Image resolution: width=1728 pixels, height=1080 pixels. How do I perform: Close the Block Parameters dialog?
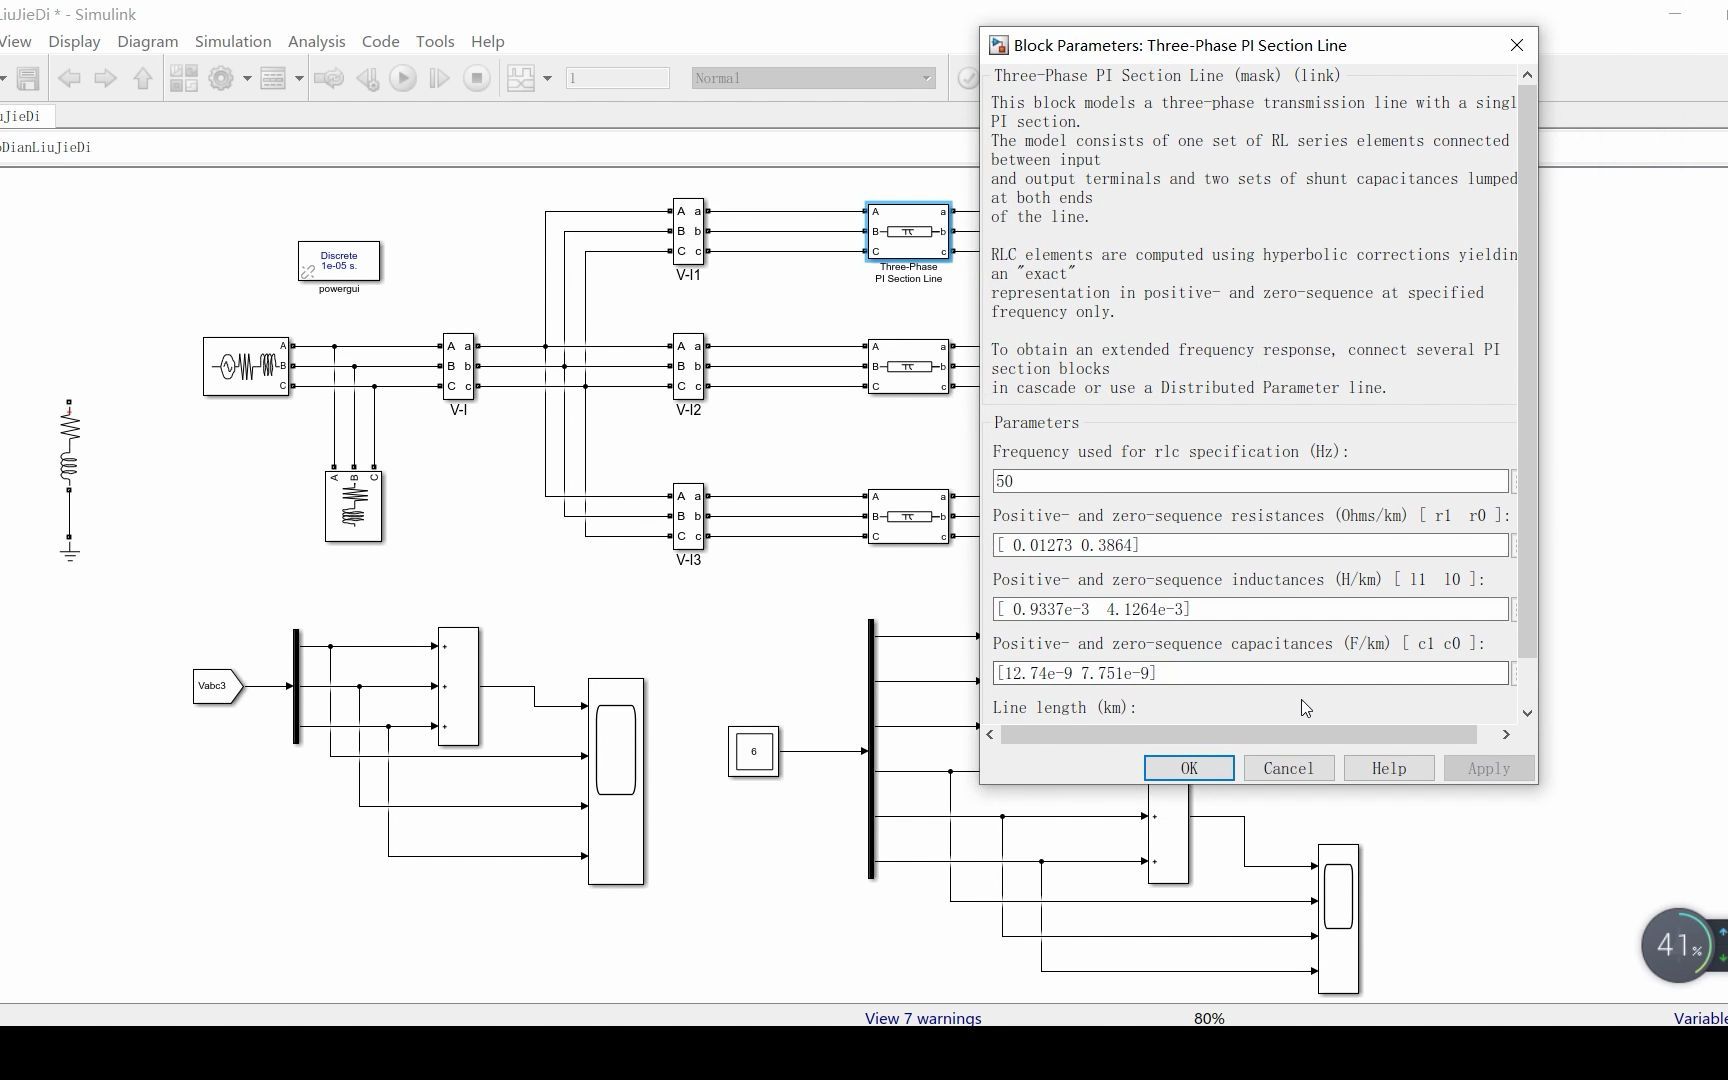pyautogui.click(x=1517, y=45)
